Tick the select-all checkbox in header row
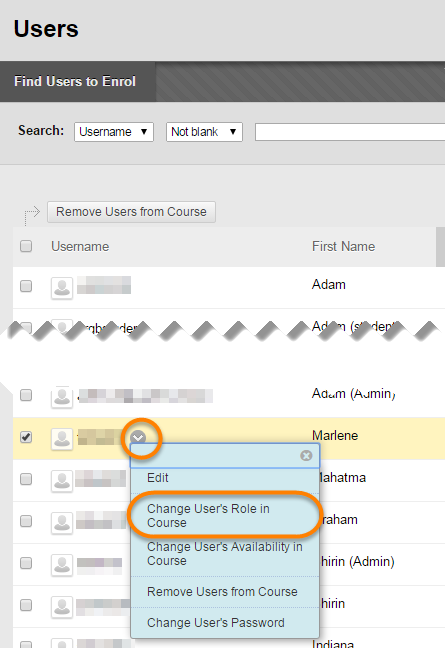This screenshot has width=445, height=648. [x=26, y=246]
